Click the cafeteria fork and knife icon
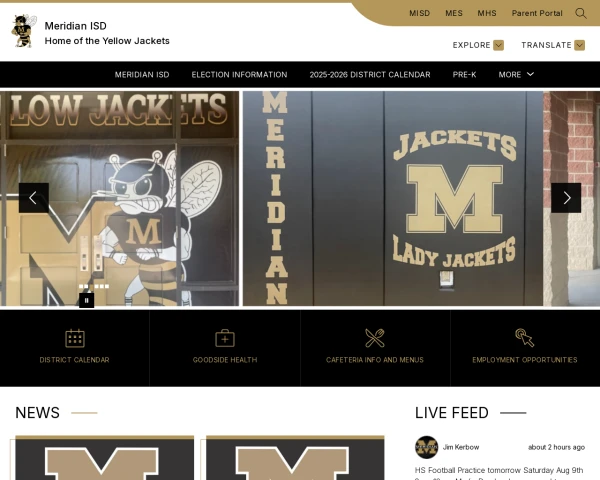The height and width of the screenshot is (480, 600). click(x=375, y=338)
